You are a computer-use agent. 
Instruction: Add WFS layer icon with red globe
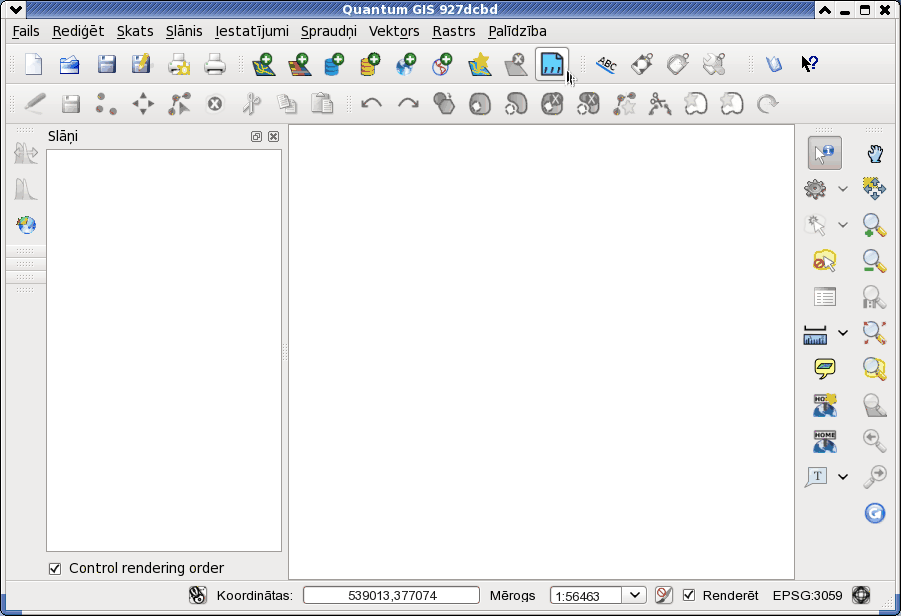[442, 64]
